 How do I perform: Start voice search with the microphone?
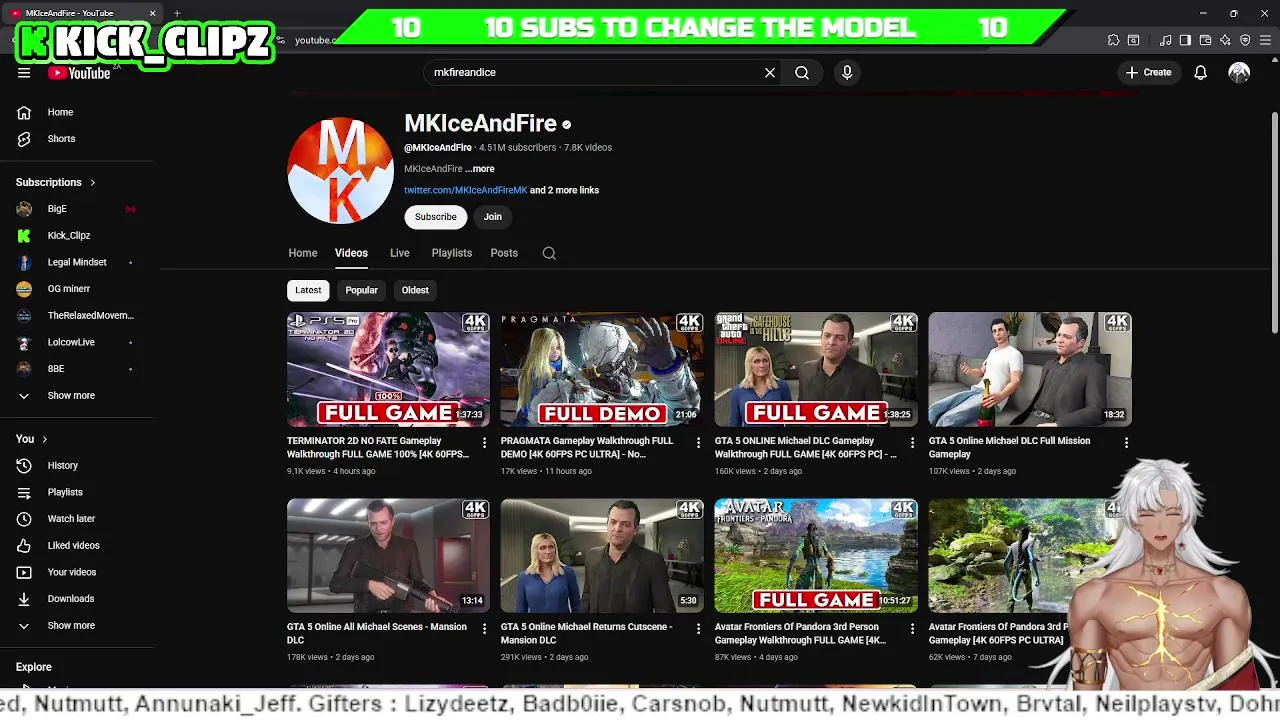tap(847, 72)
